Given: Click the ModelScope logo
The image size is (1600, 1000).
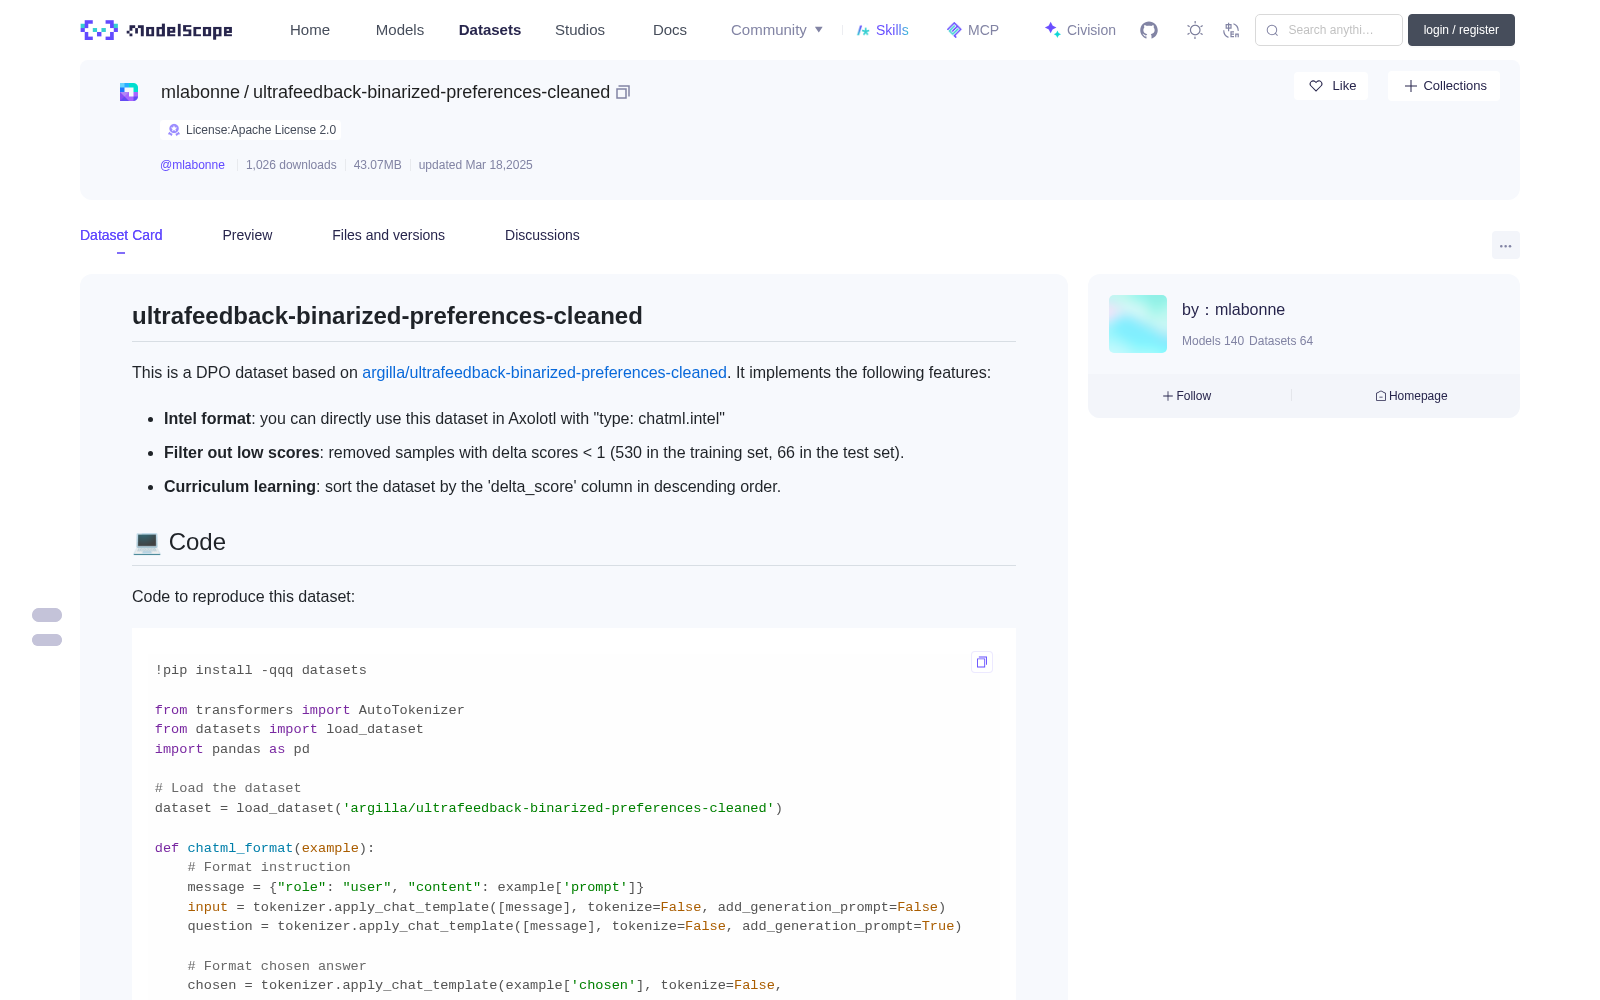Looking at the screenshot, I should coord(157,30).
